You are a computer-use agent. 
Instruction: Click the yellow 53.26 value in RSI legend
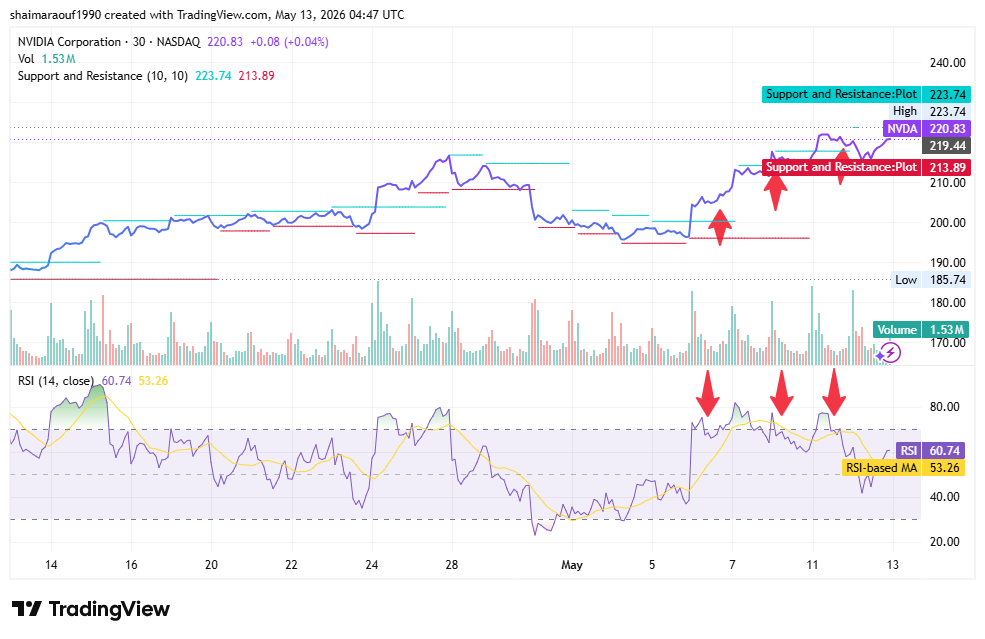(153, 381)
